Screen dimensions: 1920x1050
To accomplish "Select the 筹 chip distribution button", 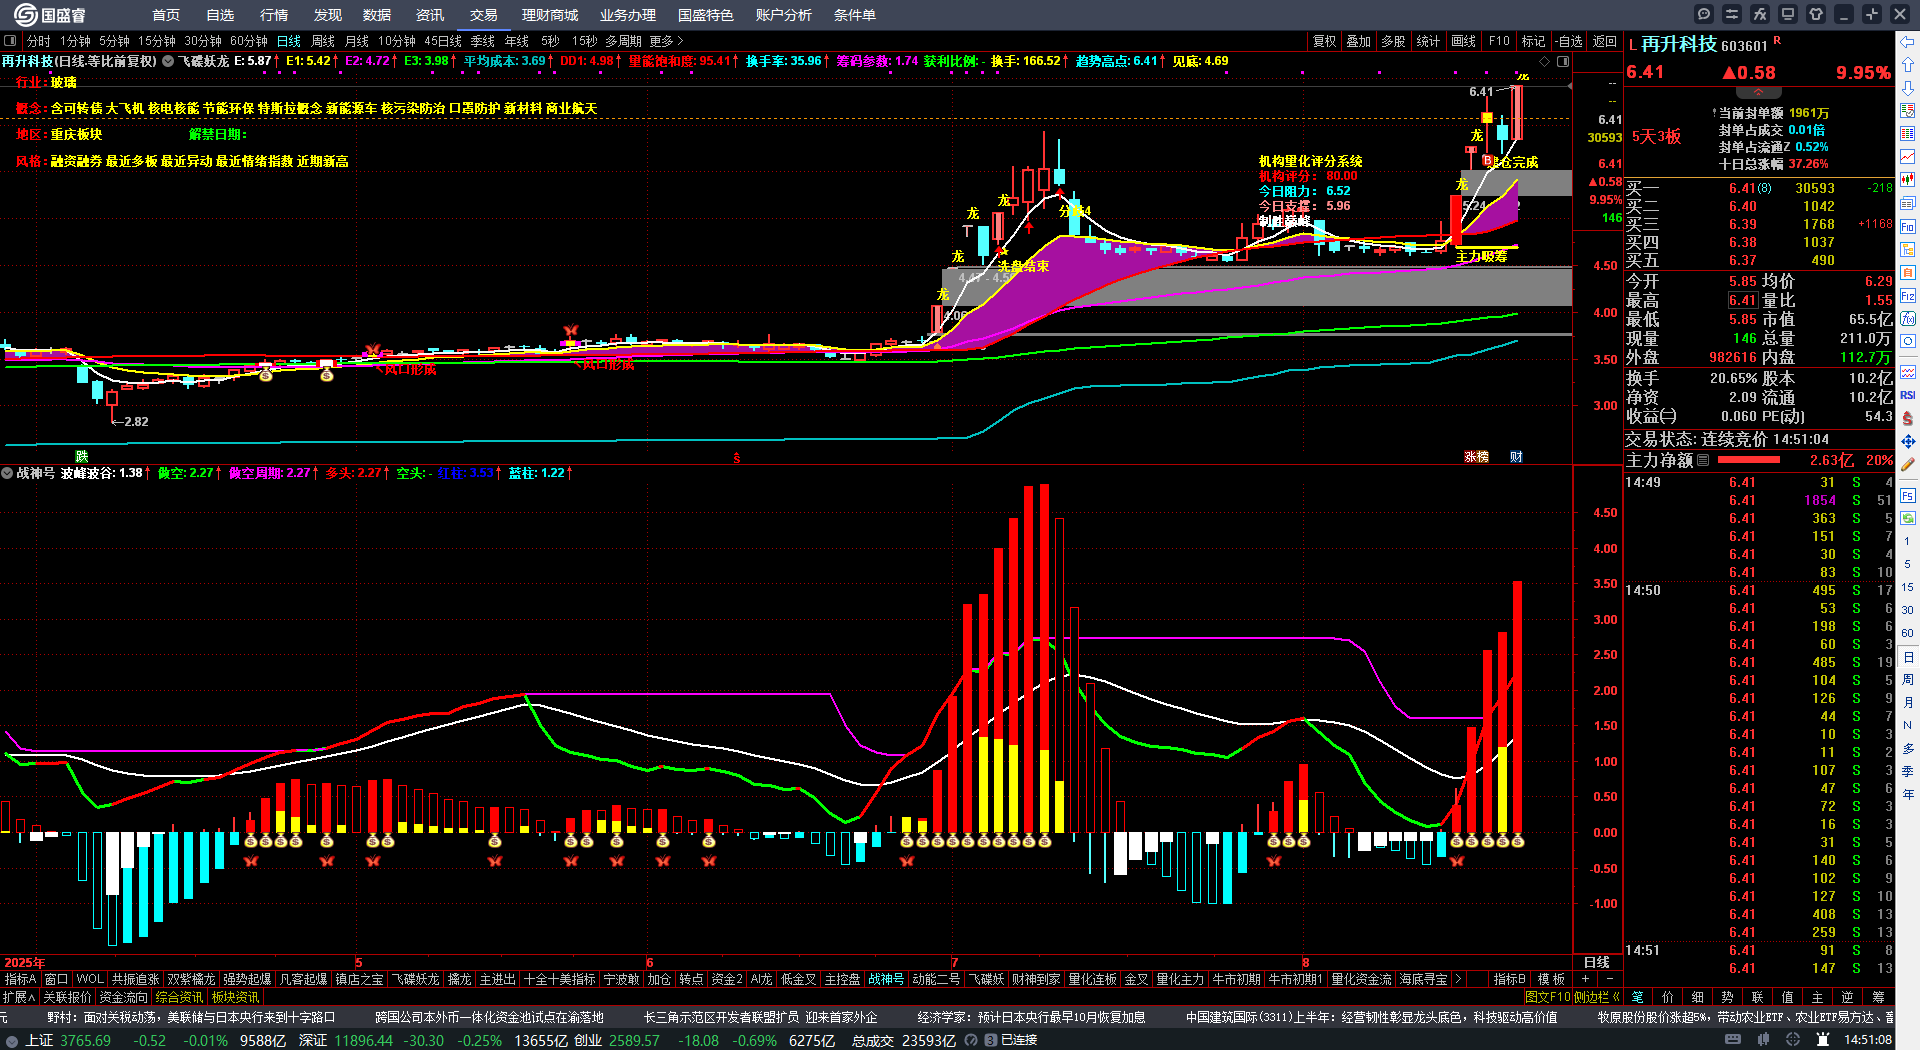I will point(1878,997).
